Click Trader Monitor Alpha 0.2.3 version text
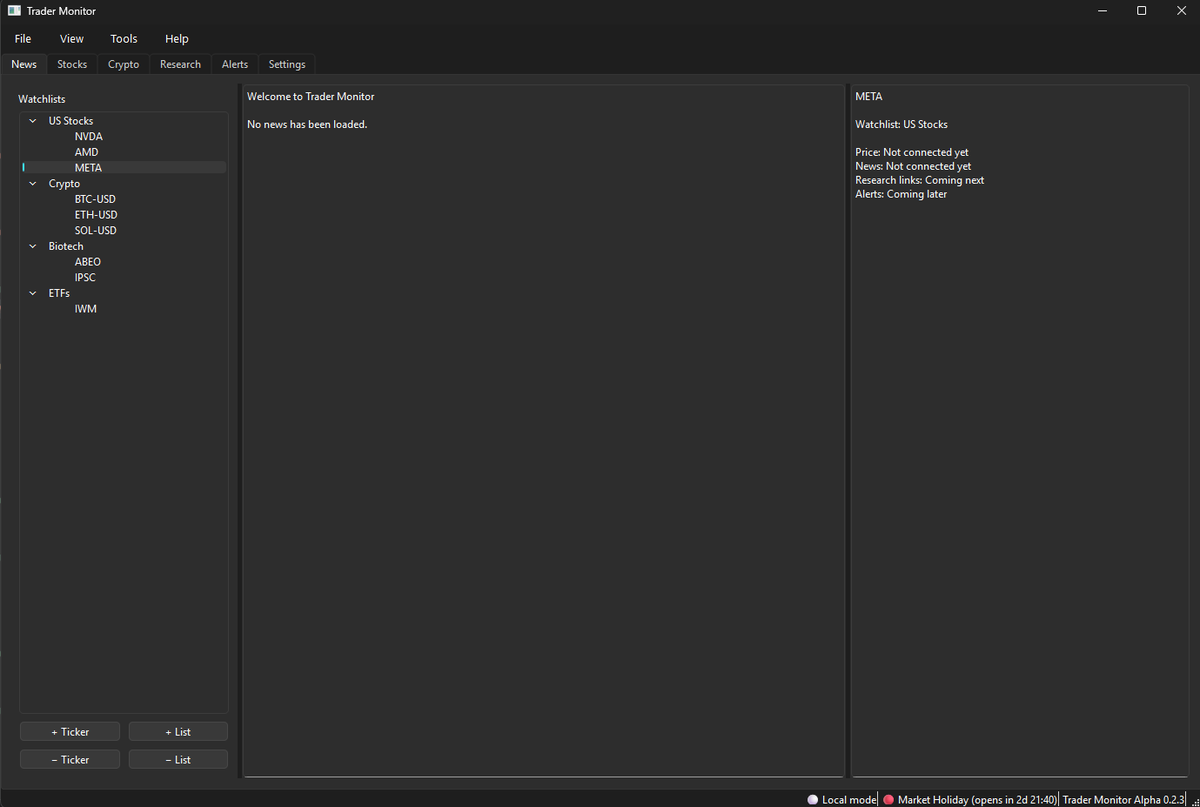The width and height of the screenshot is (1200, 807). pyautogui.click(x=1124, y=800)
